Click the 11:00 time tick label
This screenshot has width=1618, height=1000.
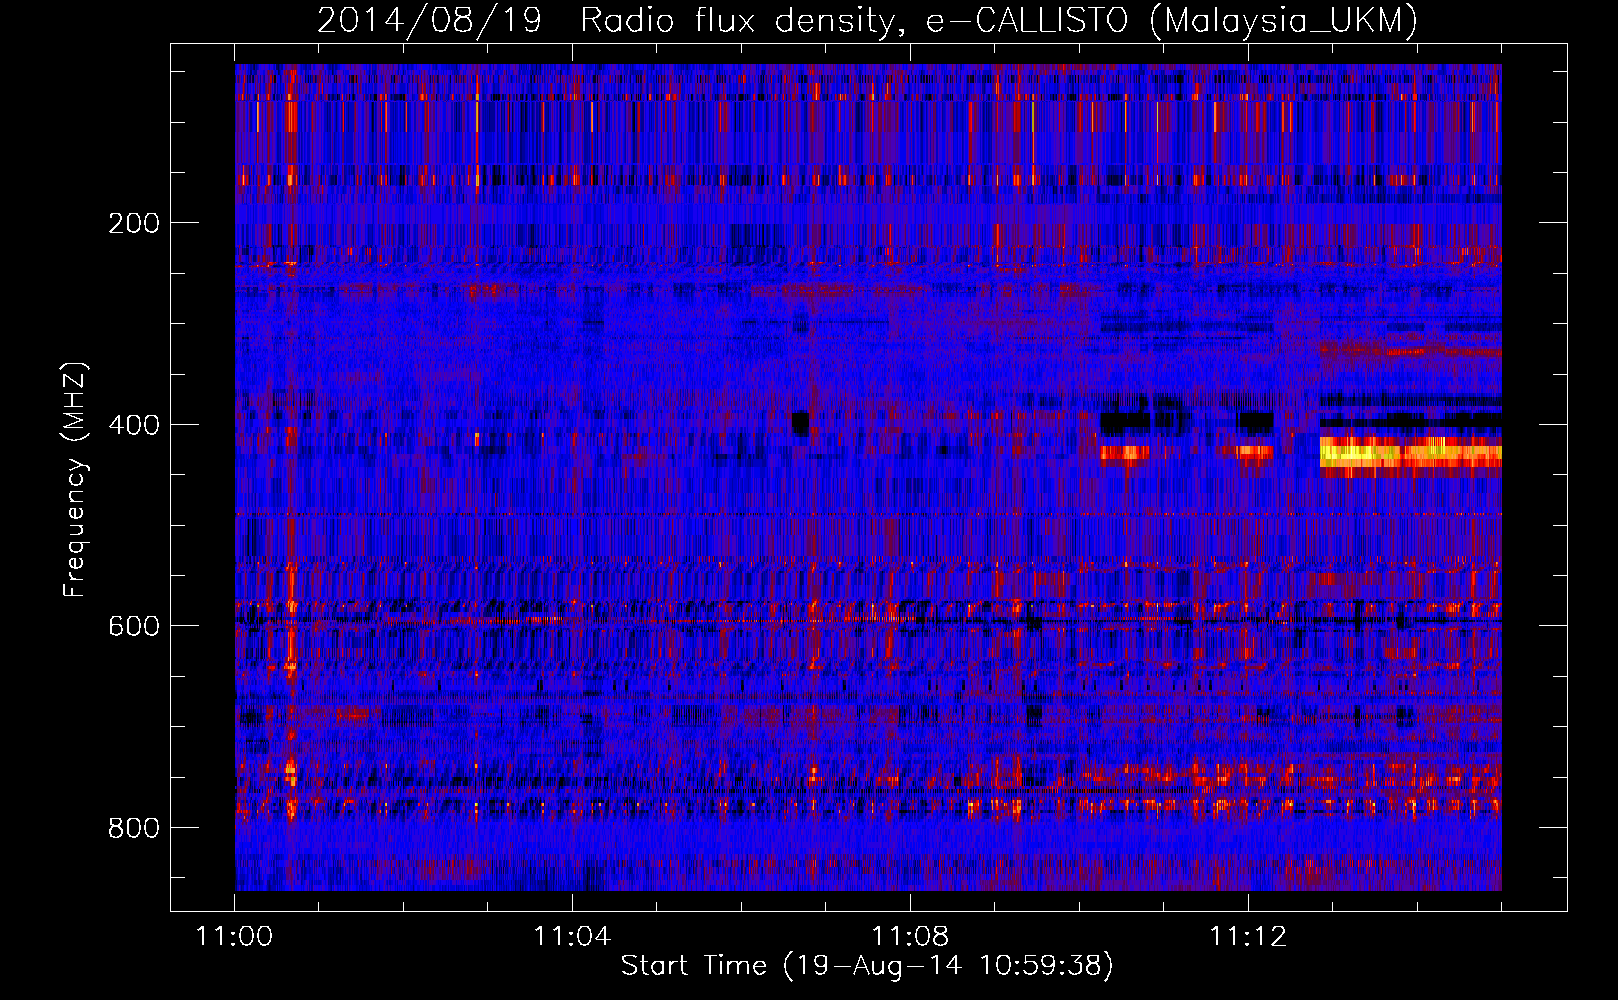tap(235, 937)
